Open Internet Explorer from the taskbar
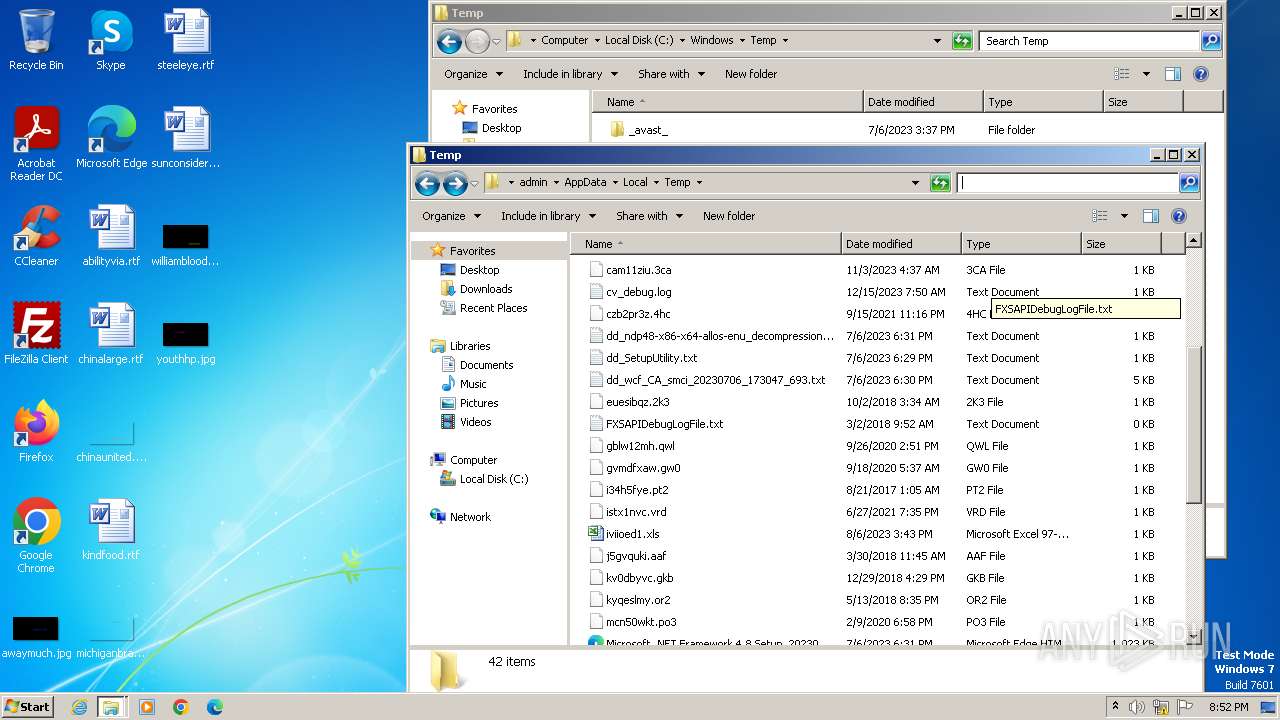This screenshot has height=720, width=1280. [x=79, y=707]
